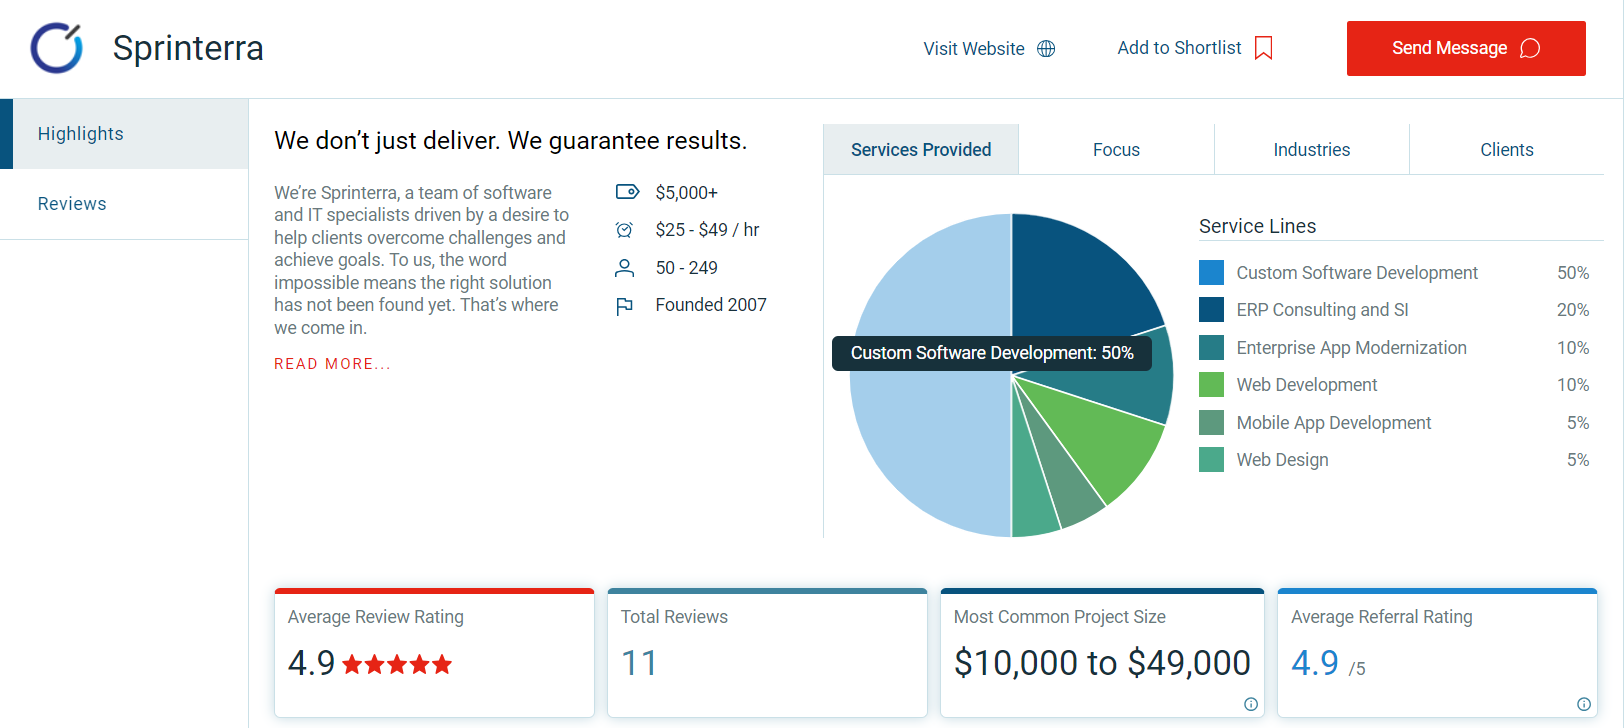The width and height of the screenshot is (1624, 728).
Task: Click info icon in Most Common Project Size card
Action: coord(1251,704)
